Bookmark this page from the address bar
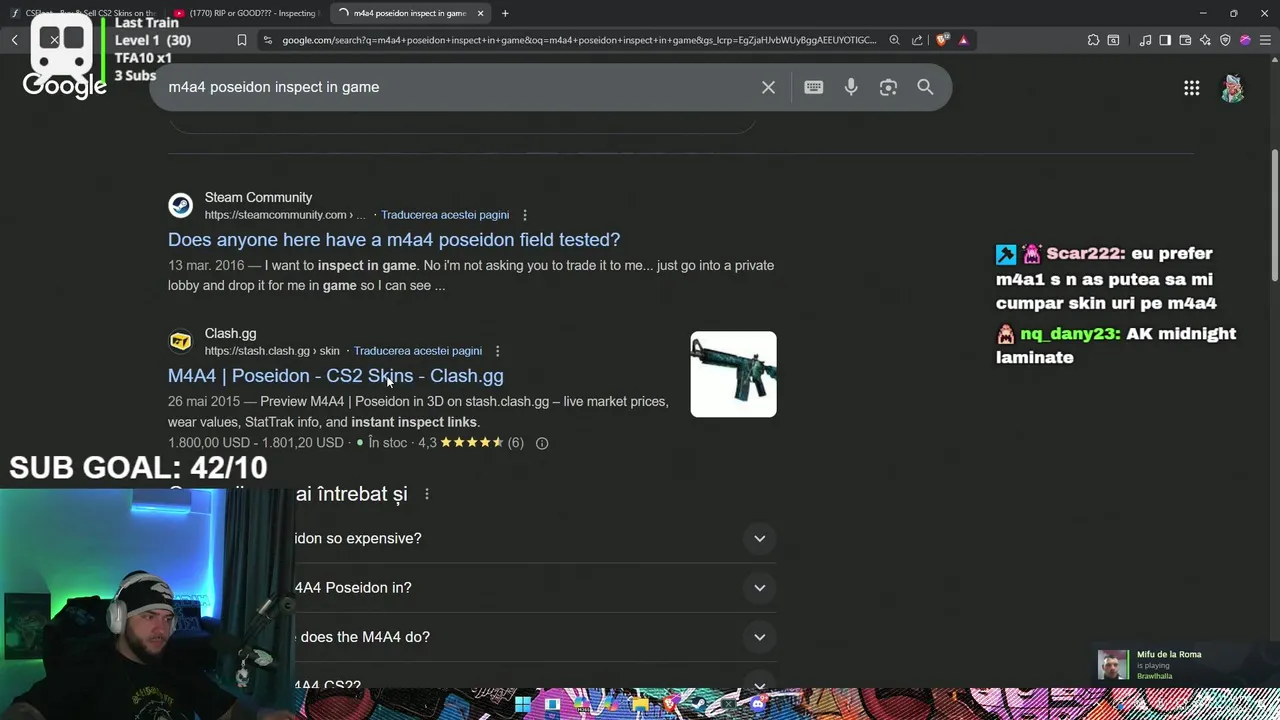Screen dimensions: 1280x720 [242, 40]
